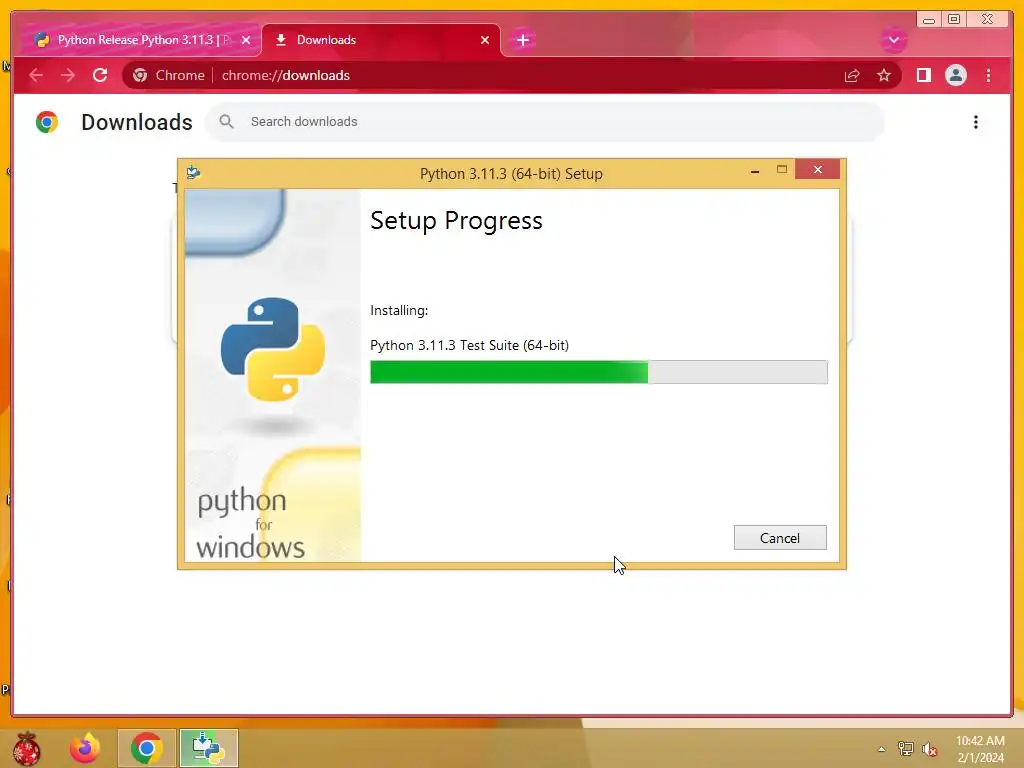Close the Python 3.11.3 Setup window
The image size is (1024, 768).
pos(818,170)
